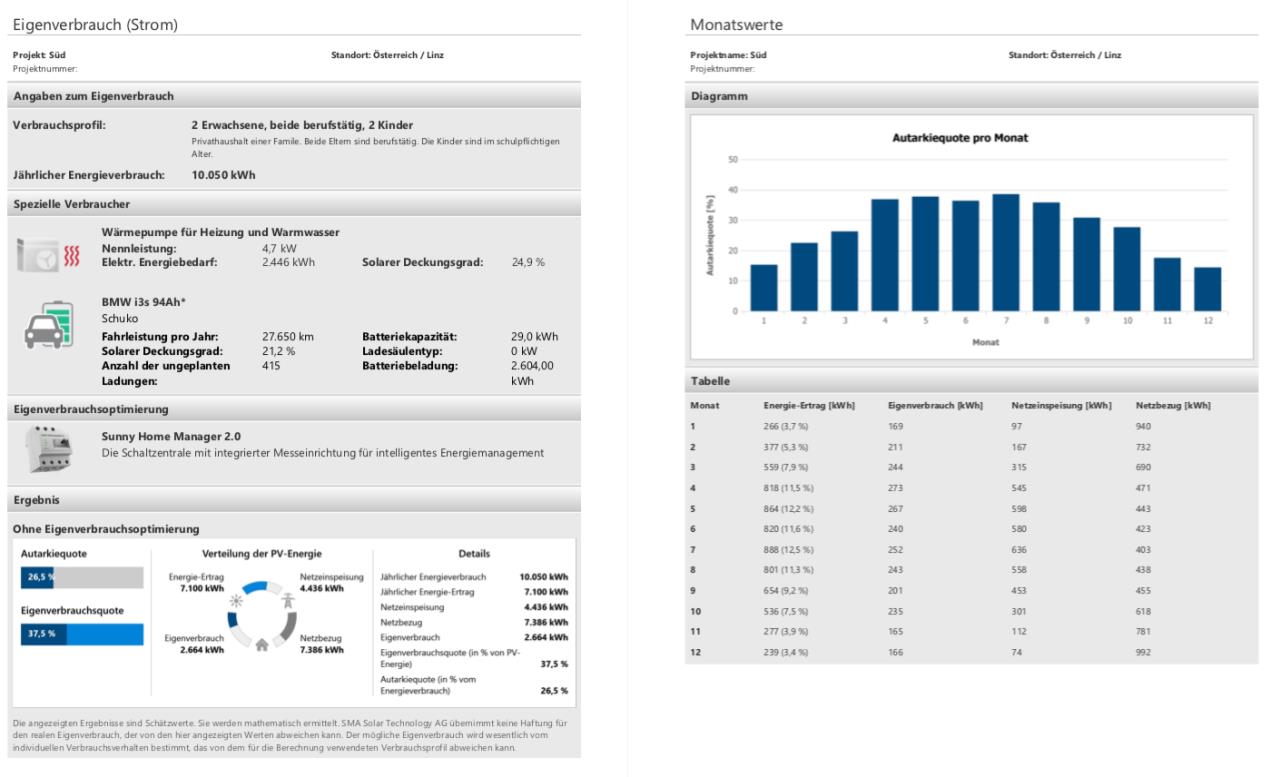The image size is (1280, 777).
Task: Click the chart bar for month 10
Action: click(1127, 270)
